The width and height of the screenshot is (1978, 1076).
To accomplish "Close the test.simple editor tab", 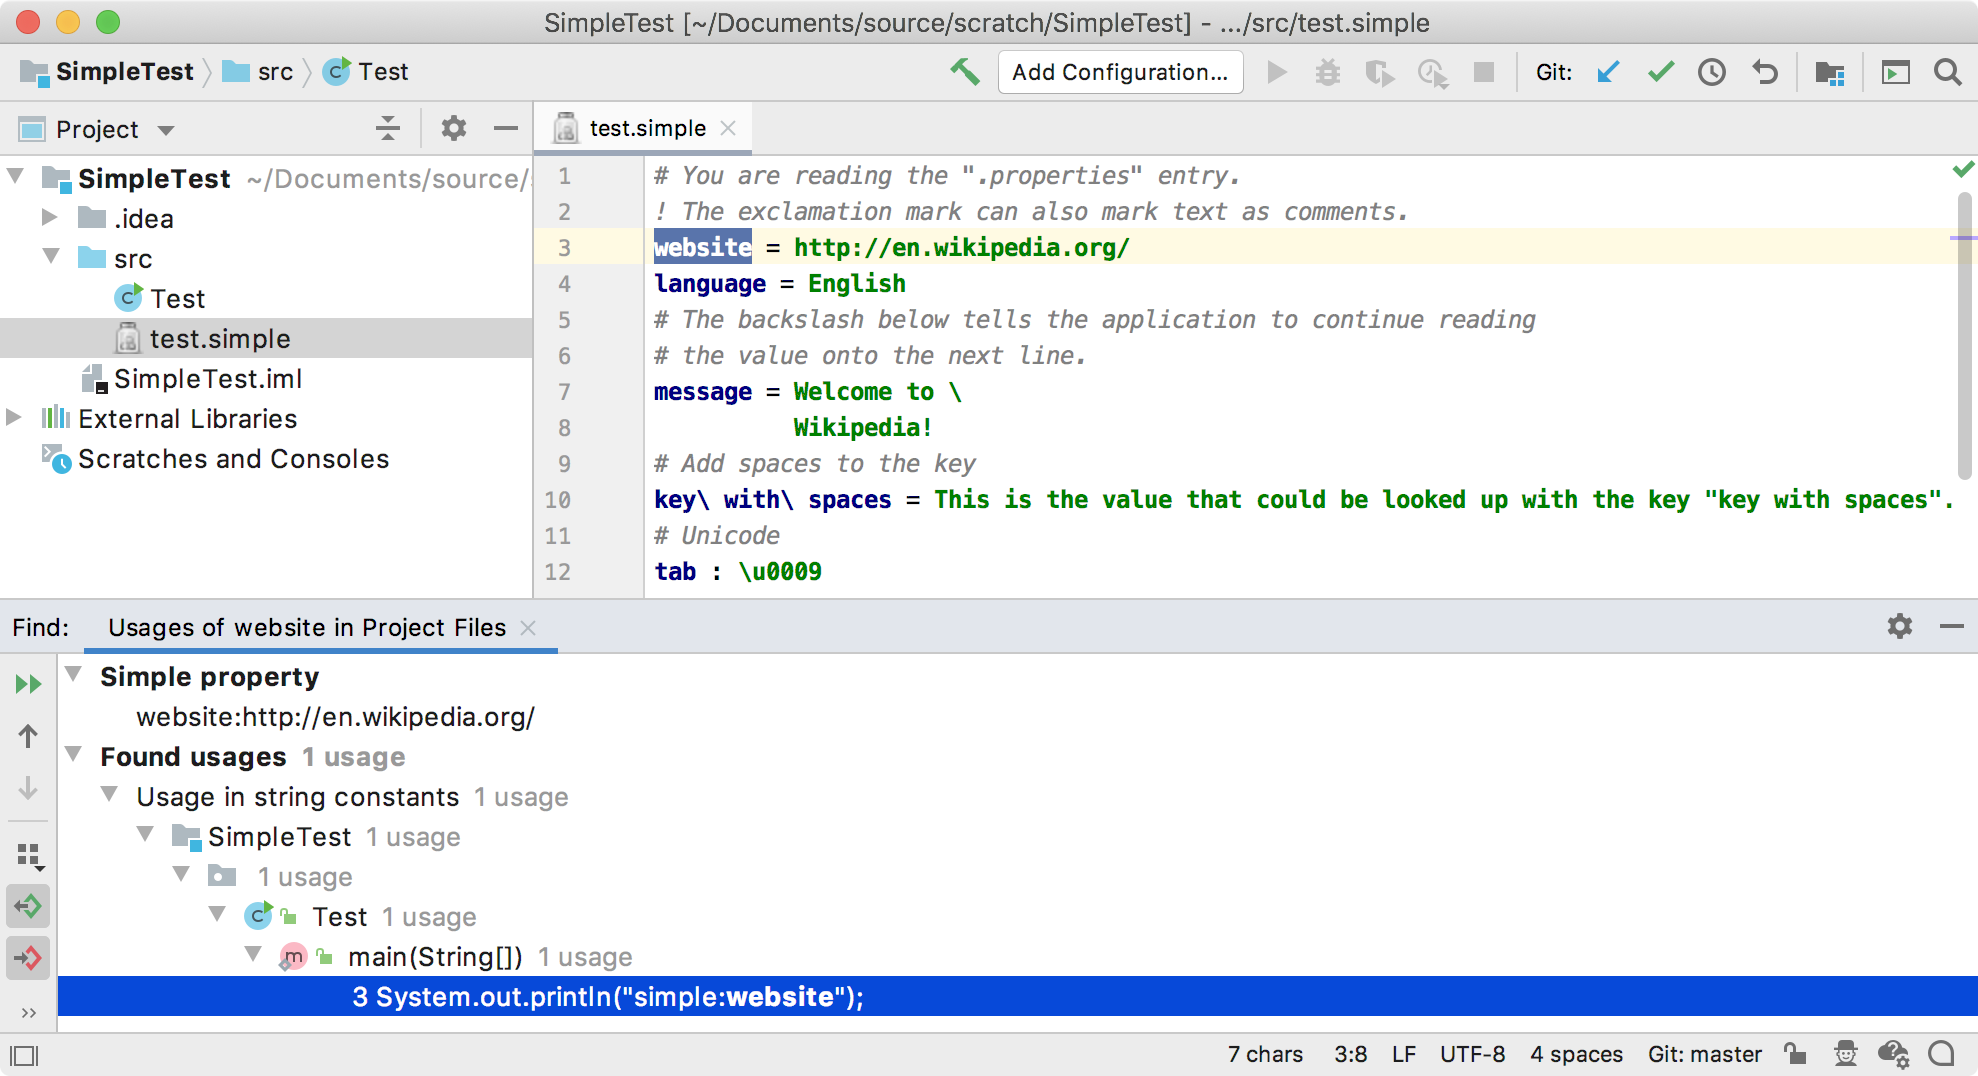I will coord(728,128).
